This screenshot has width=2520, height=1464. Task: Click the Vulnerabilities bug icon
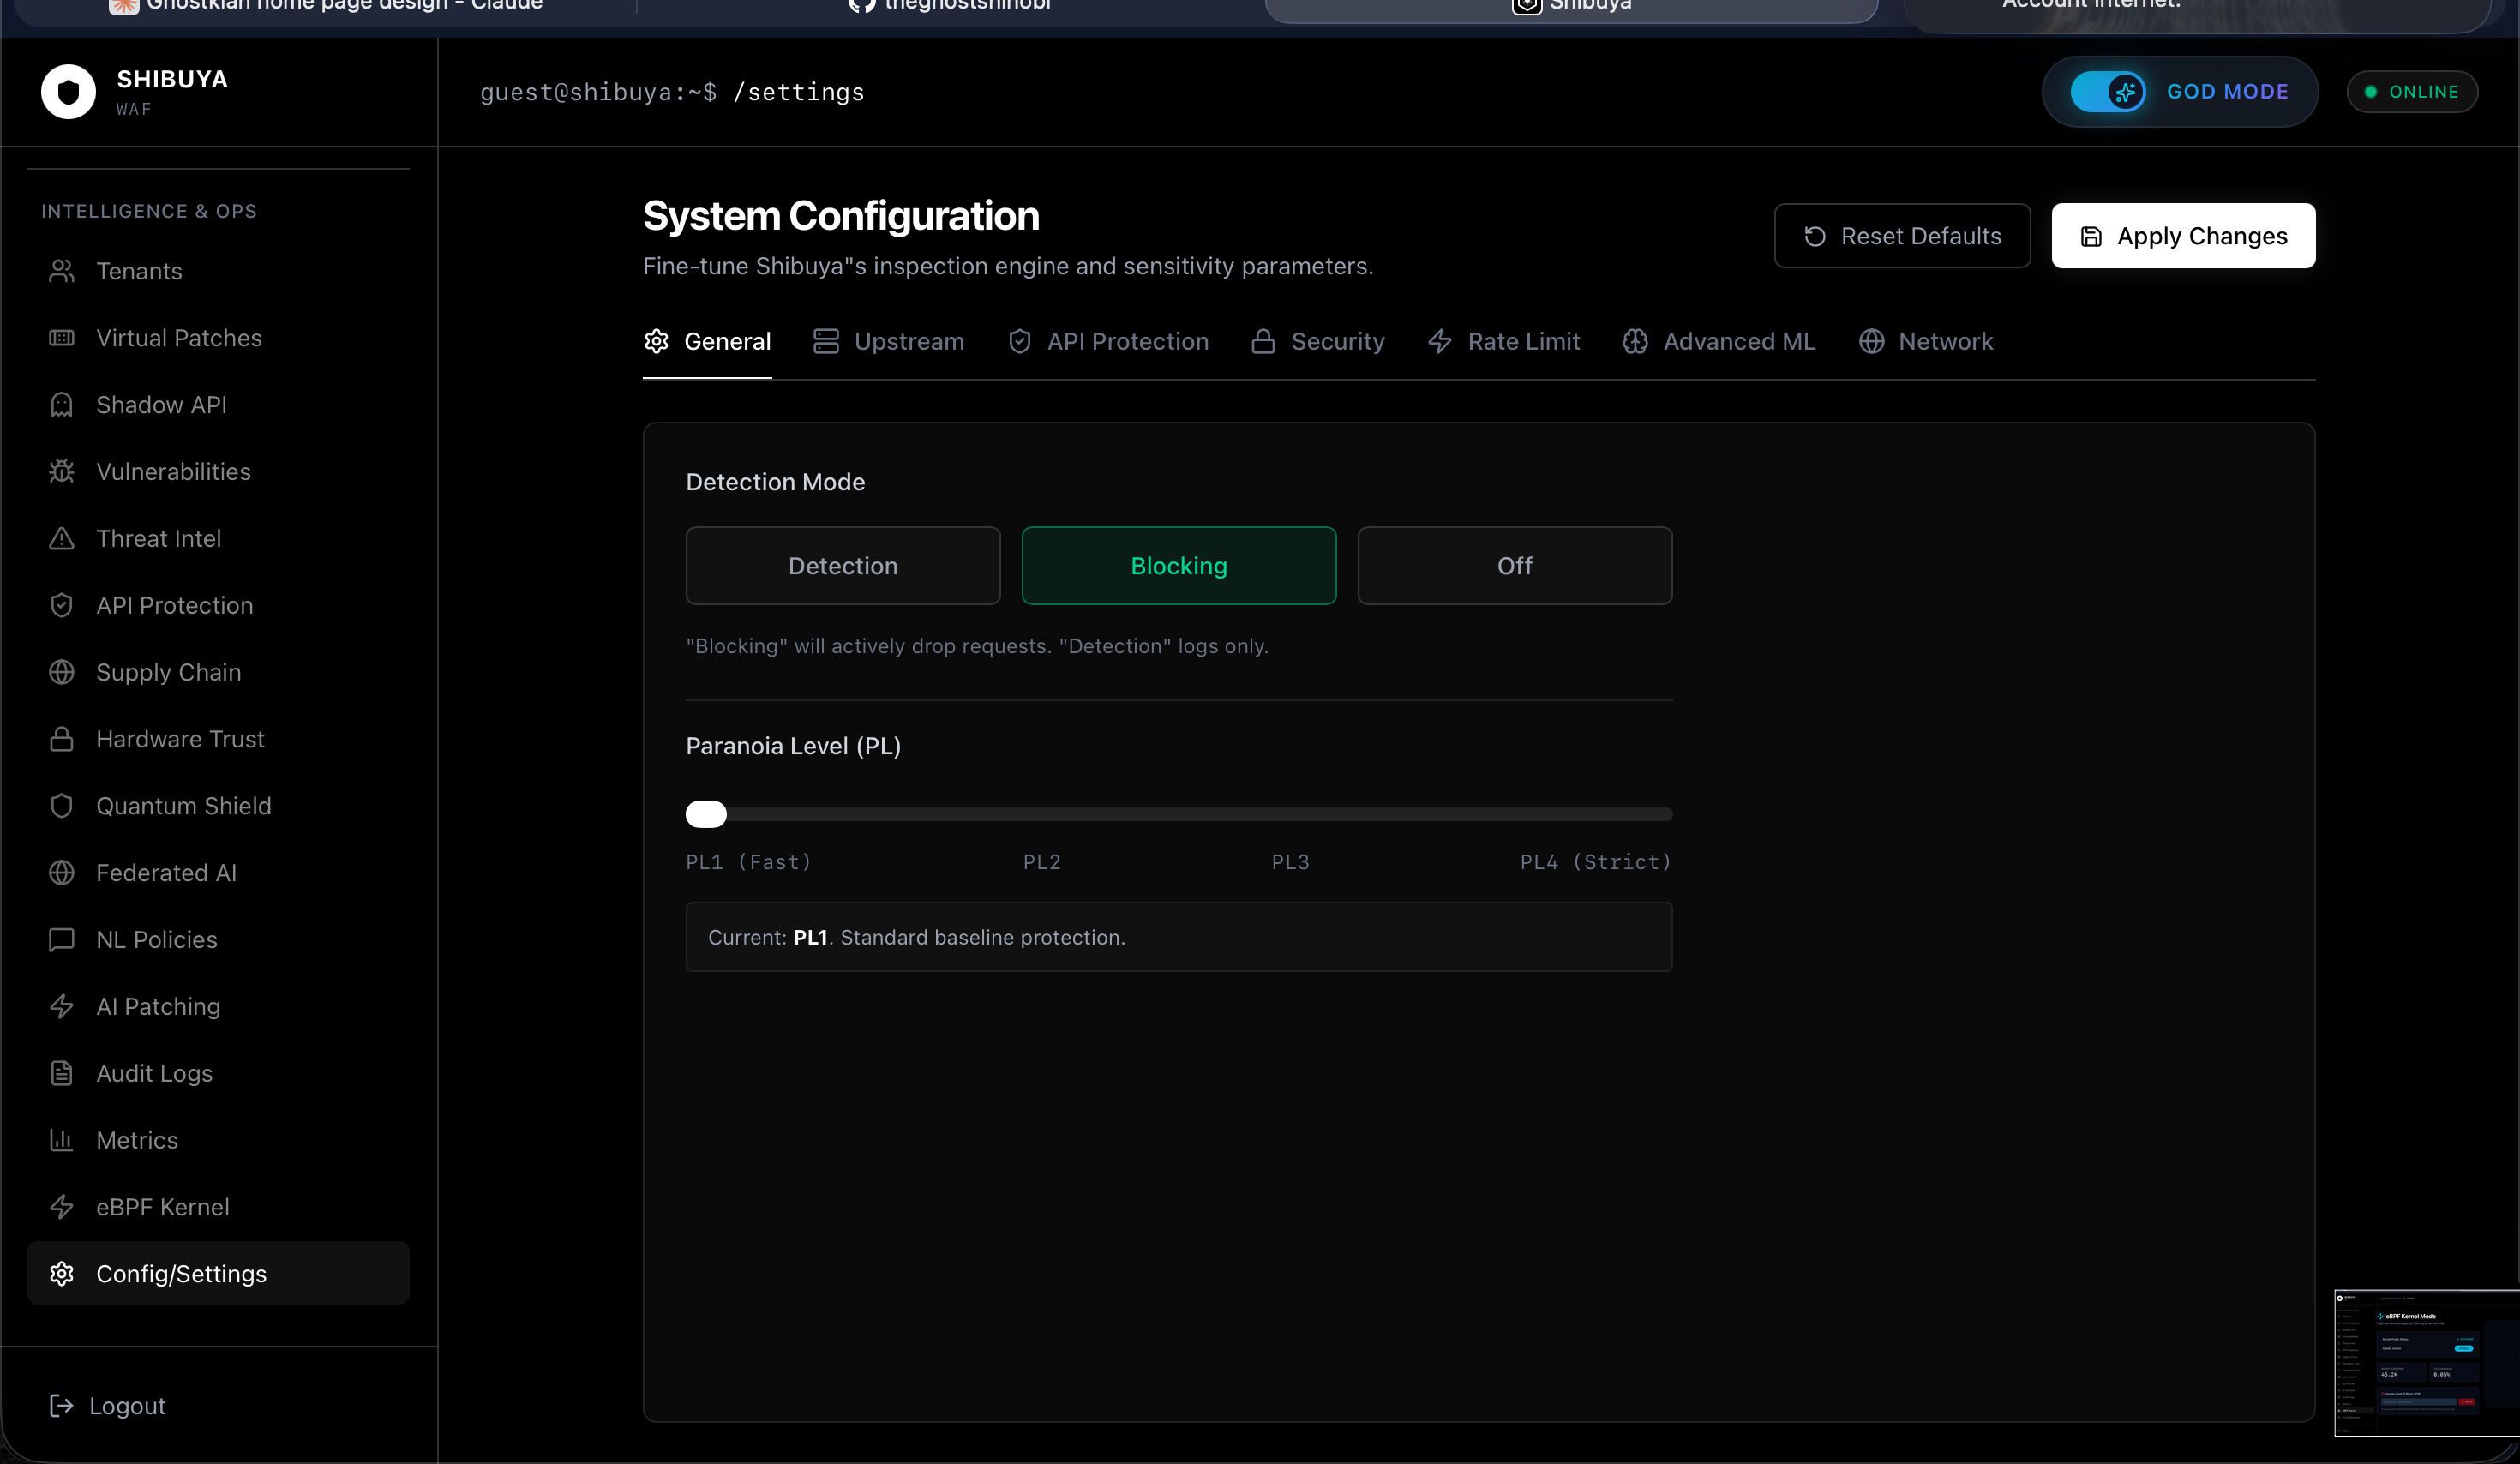click(62, 472)
